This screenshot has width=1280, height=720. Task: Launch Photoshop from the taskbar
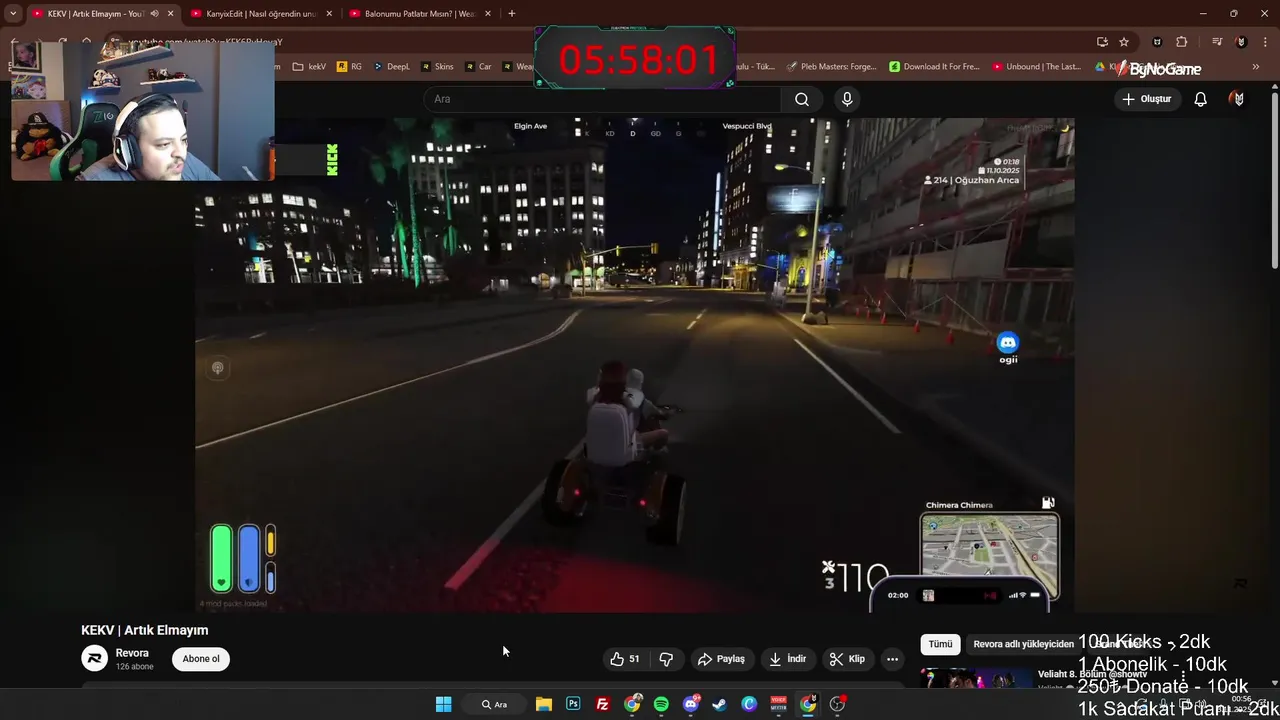click(x=573, y=704)
